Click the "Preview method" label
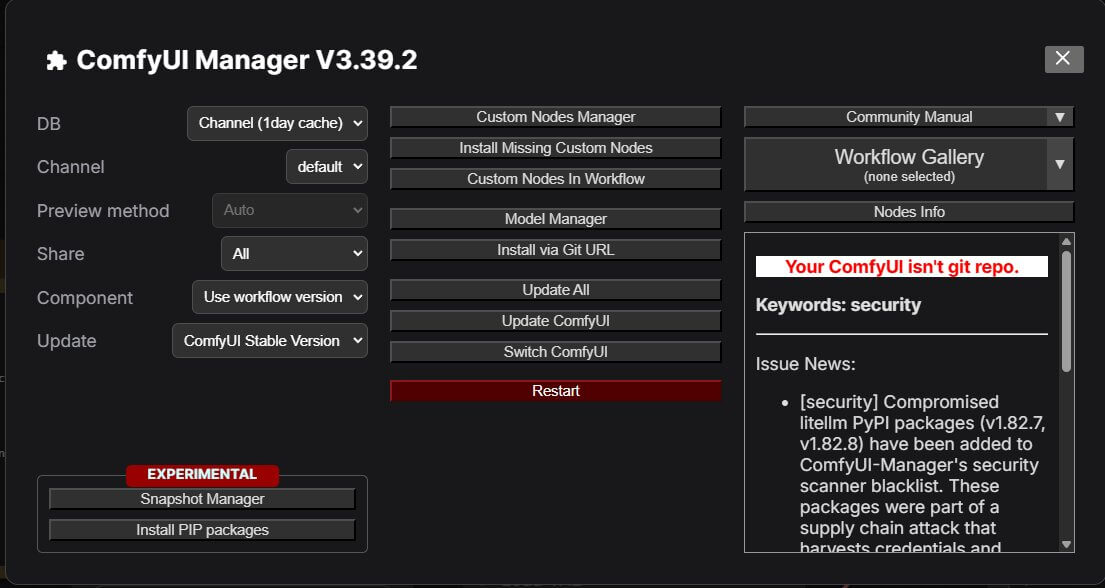 (103, 211)
